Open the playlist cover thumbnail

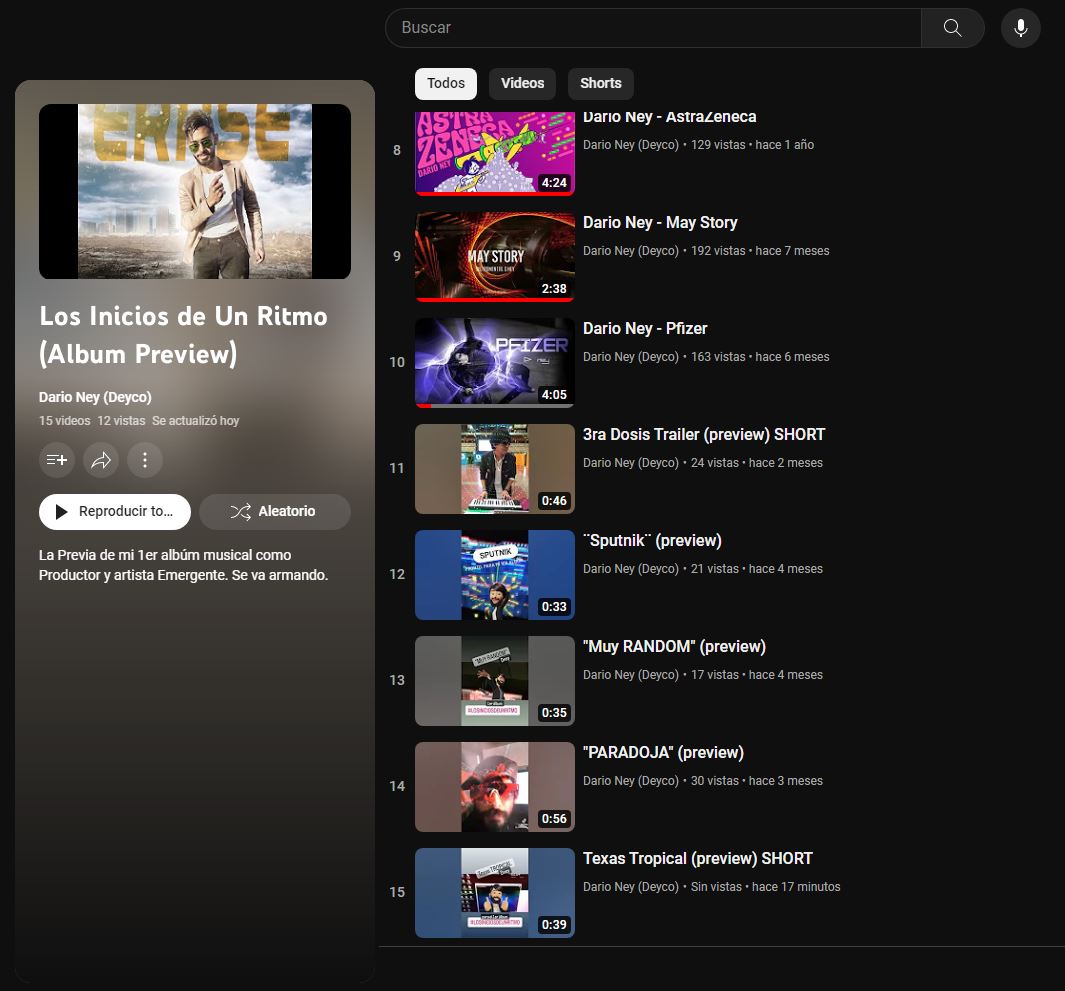coord(195,192)
